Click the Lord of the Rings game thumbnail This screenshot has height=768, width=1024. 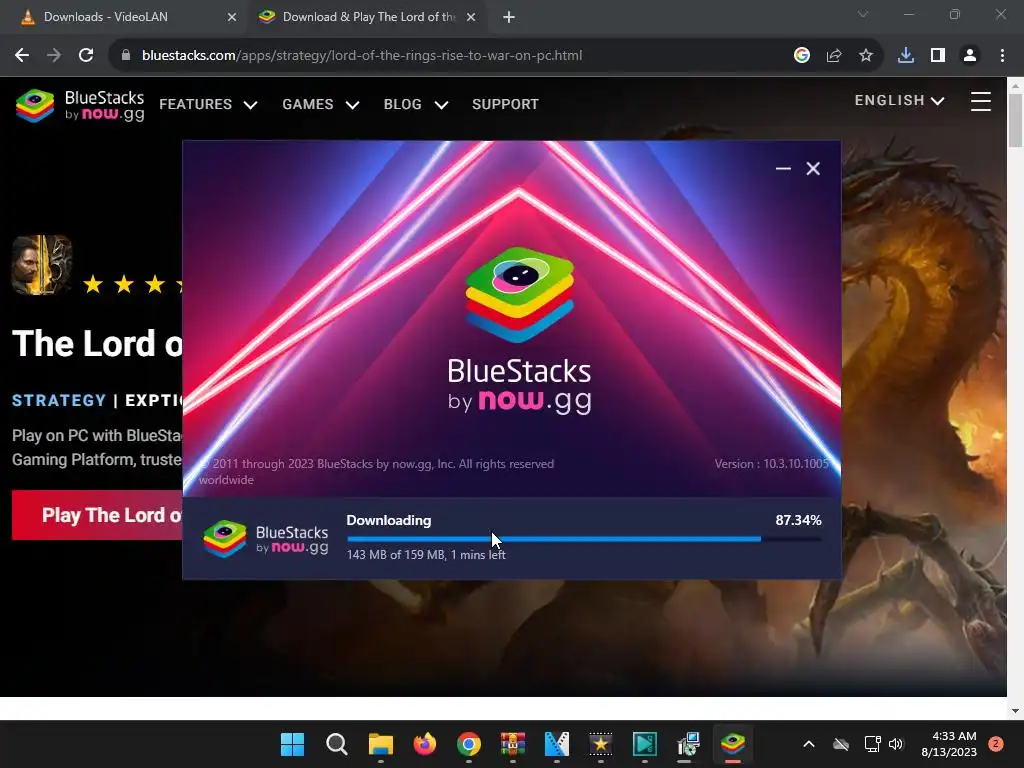(42, 265)
